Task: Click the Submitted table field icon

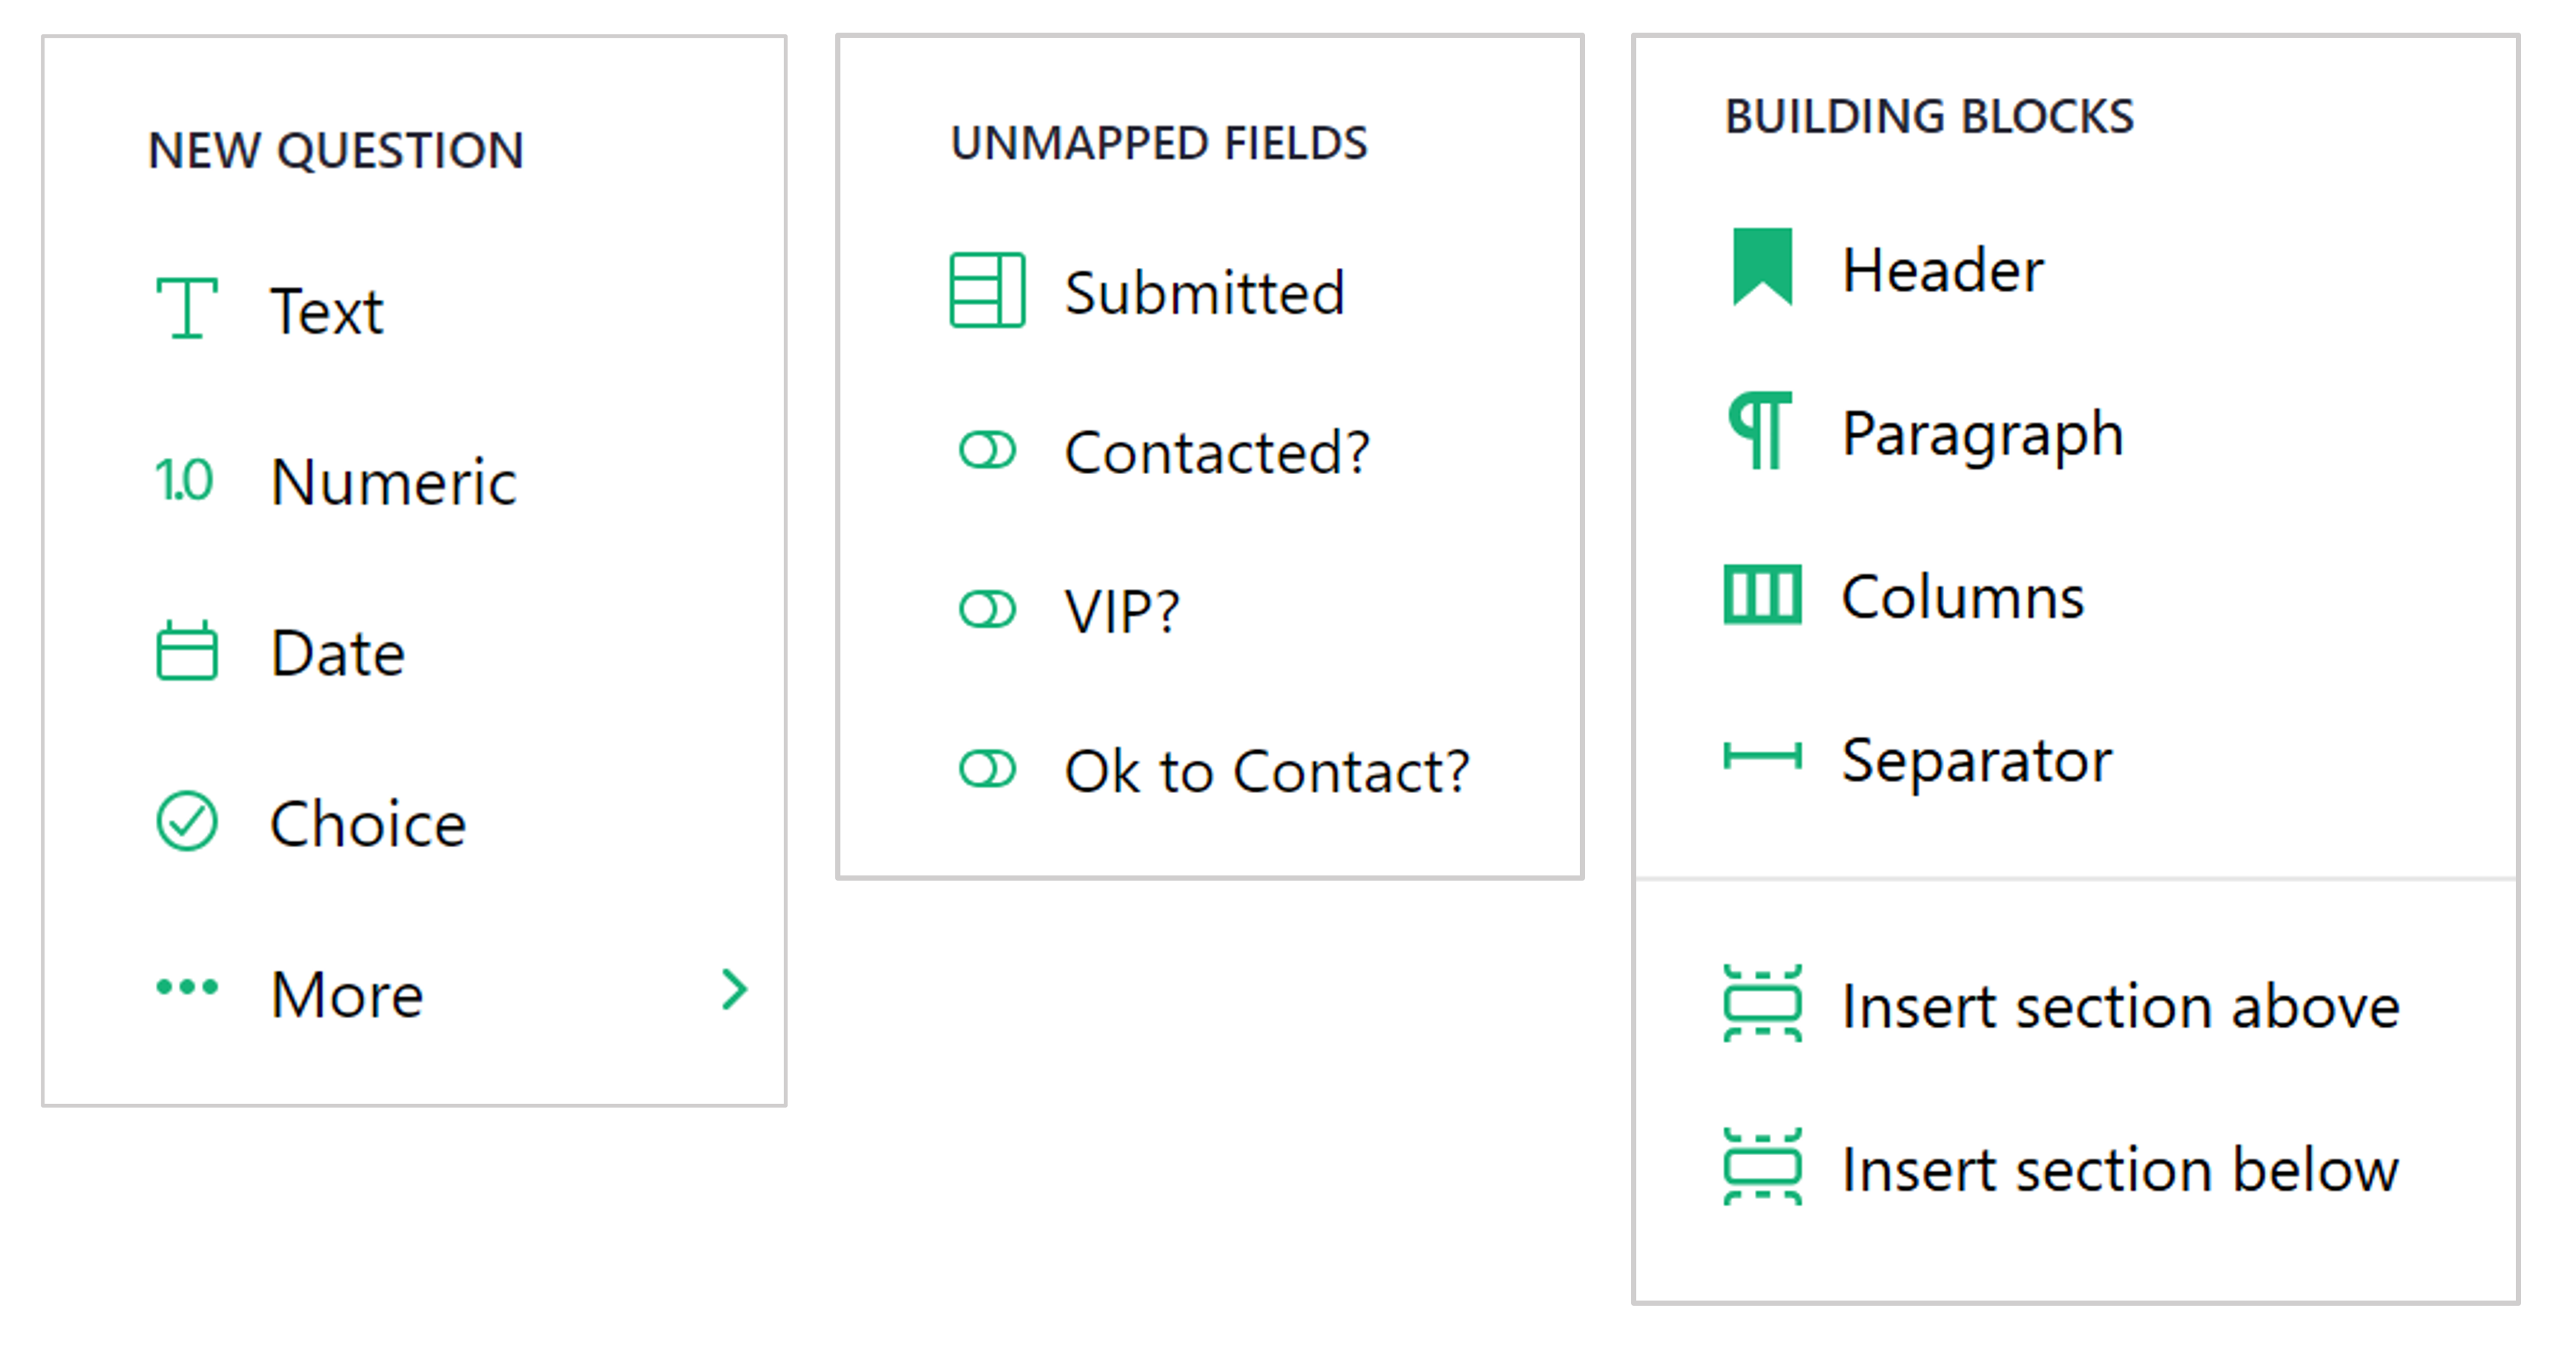Action: pos(988,292)
